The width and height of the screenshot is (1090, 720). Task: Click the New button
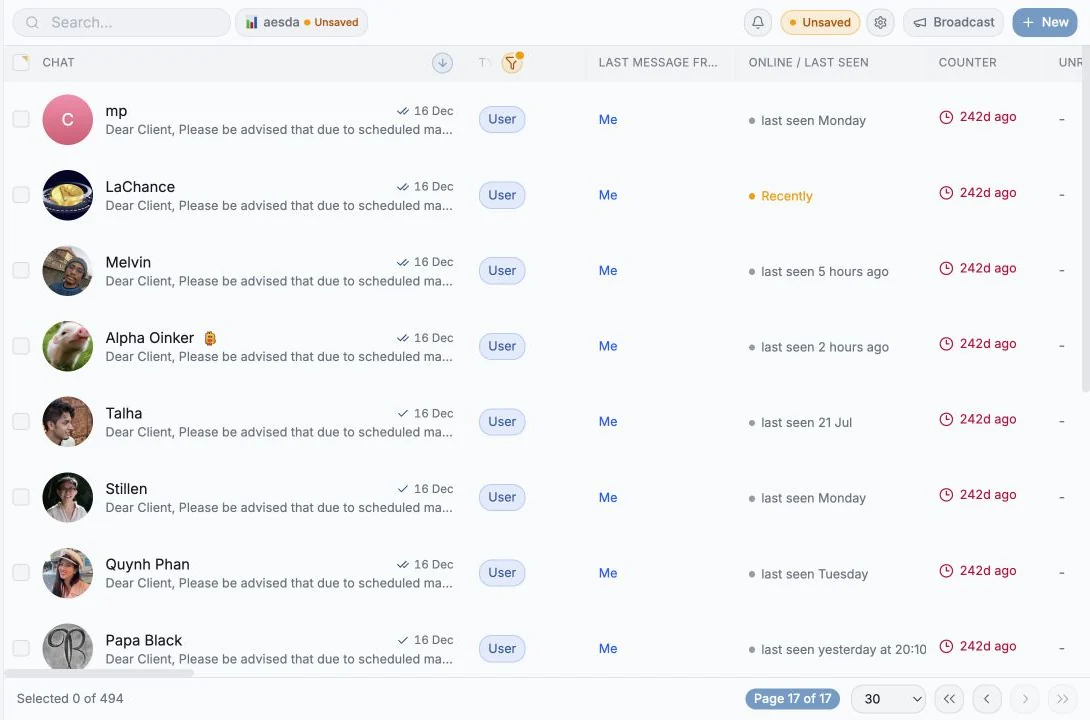point(1045,22)
